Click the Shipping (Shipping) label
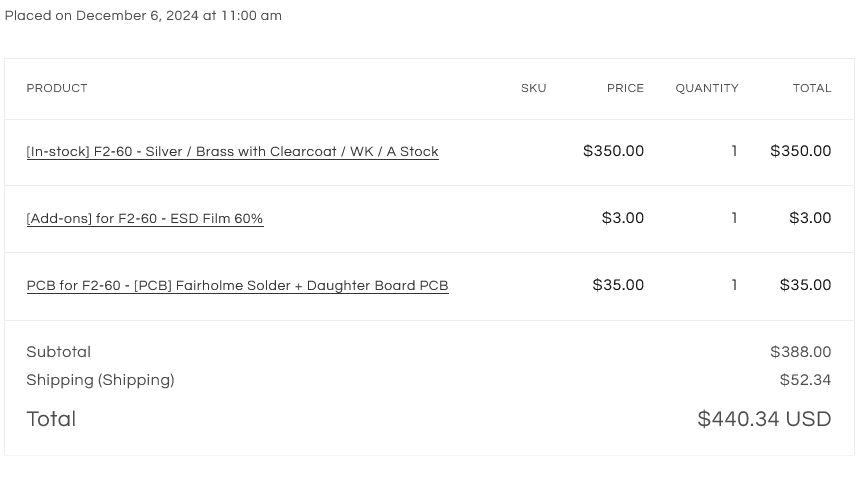The height and width of the screenshot is (480, 861). click(x=100, y=380)
